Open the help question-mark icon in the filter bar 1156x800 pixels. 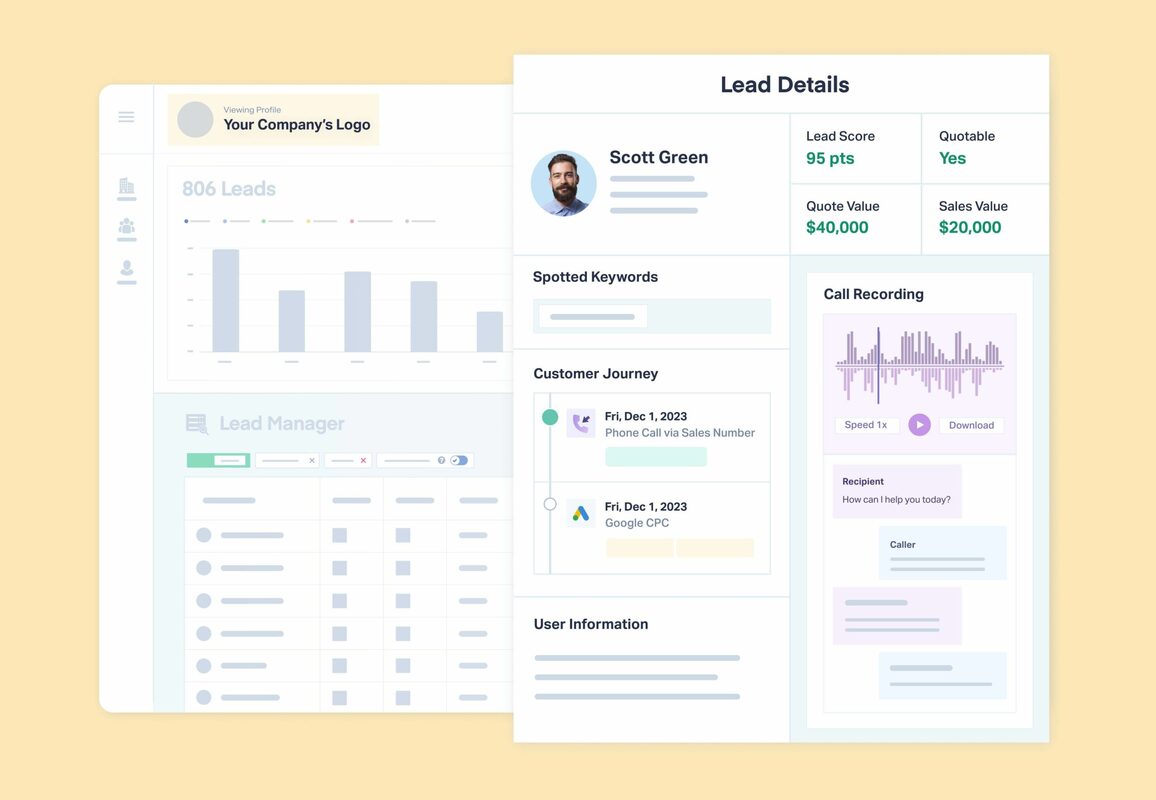[441, 460]
